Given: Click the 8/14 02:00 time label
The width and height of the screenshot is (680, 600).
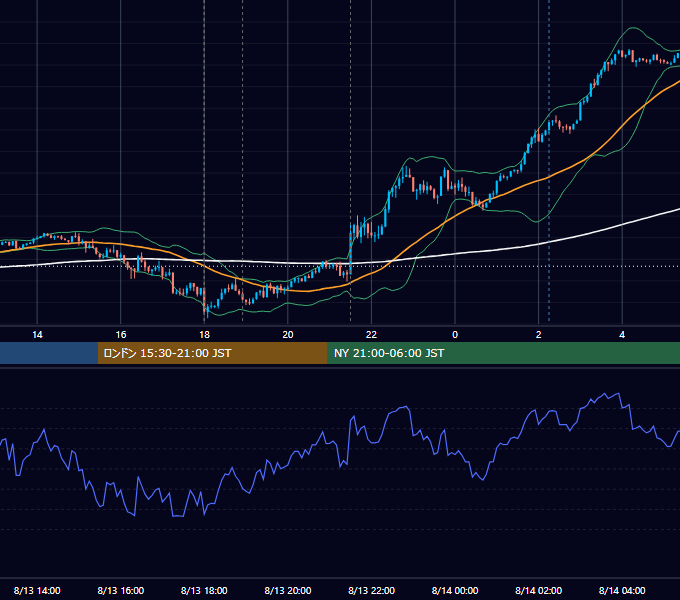Looking at the screenshot, I should pos(539,590).
